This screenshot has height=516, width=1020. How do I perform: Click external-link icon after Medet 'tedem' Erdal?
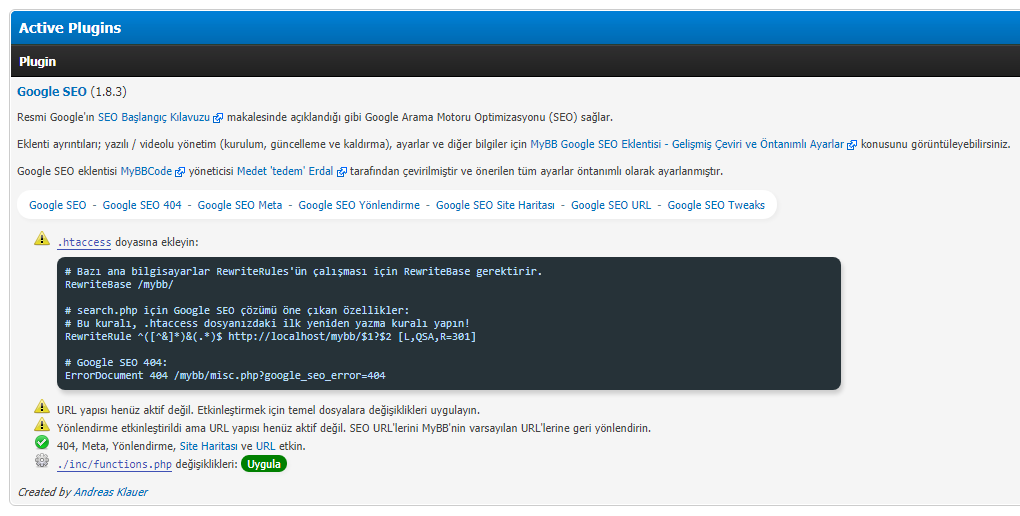tap(342, 172)
